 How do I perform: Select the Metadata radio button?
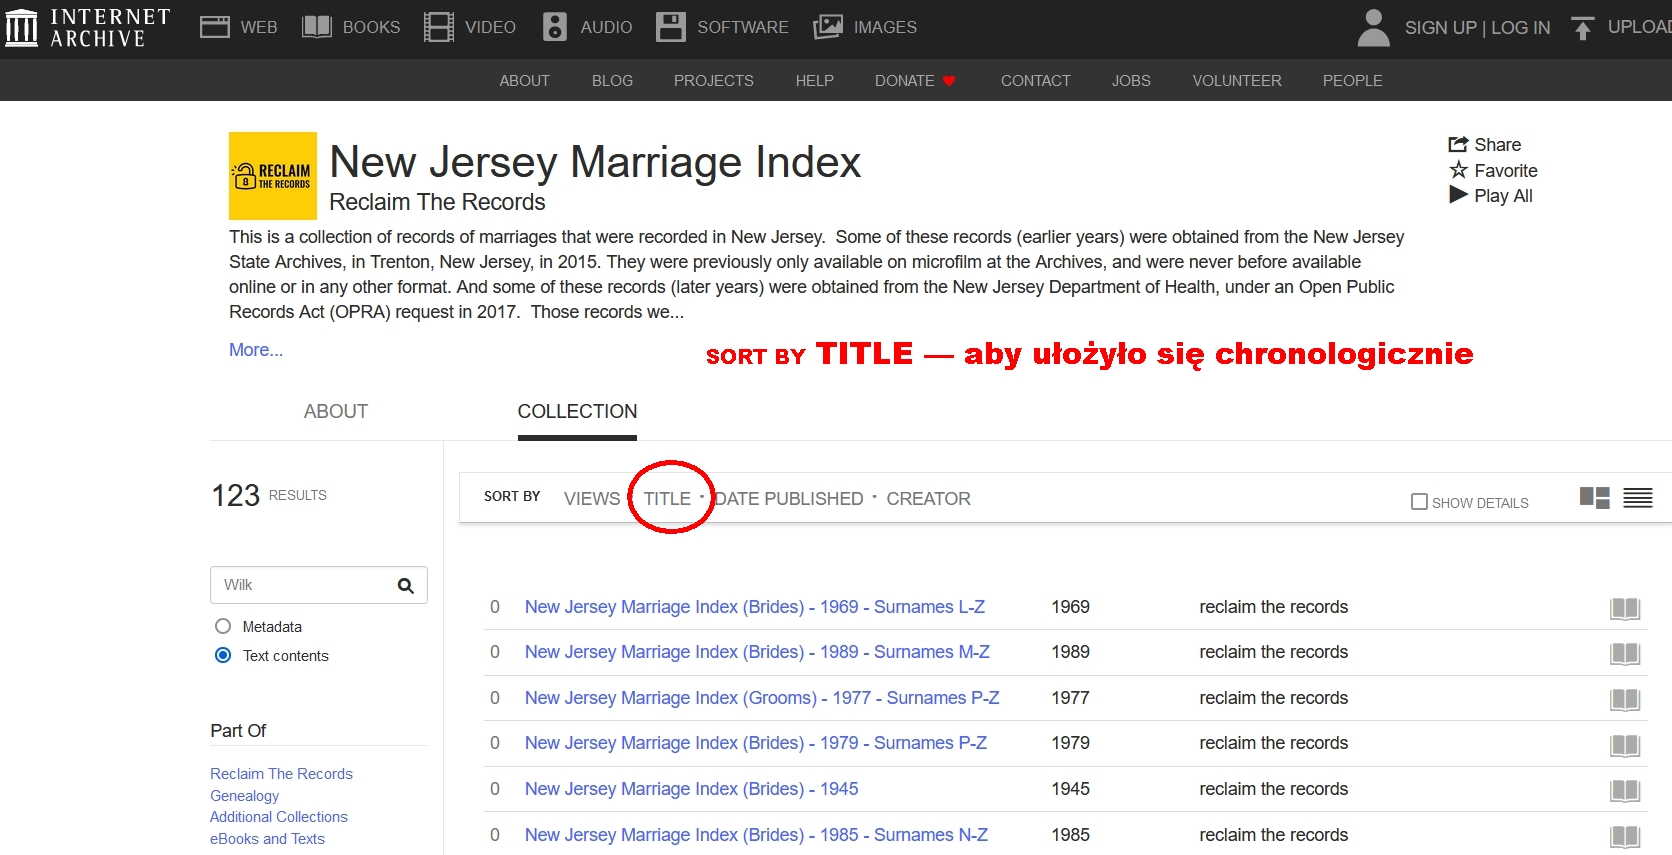(x=223, y=626)
